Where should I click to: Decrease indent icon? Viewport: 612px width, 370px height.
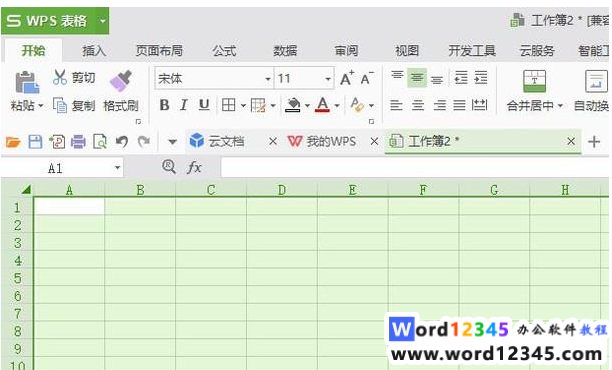click(461, 78)
